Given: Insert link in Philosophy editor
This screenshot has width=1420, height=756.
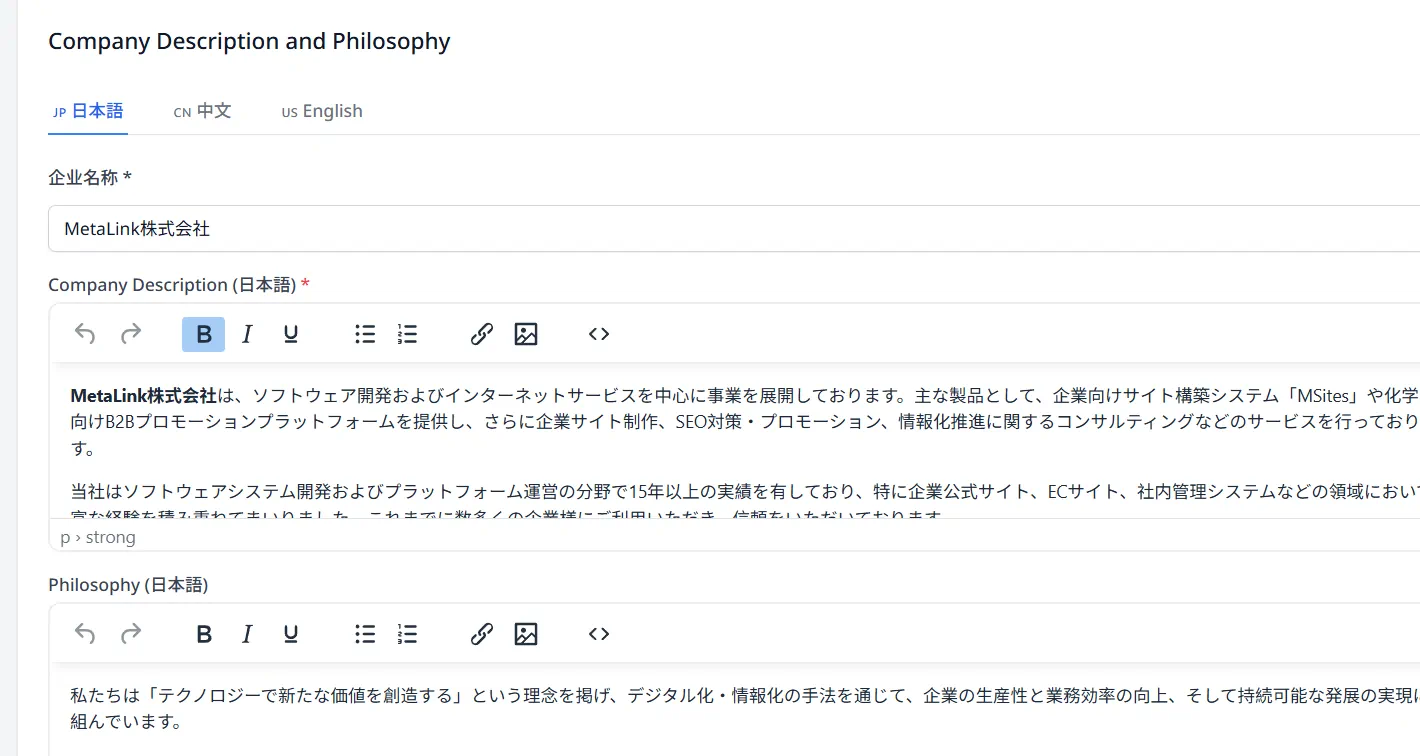Looking at the screenshot, I should (x=482, y=634).
